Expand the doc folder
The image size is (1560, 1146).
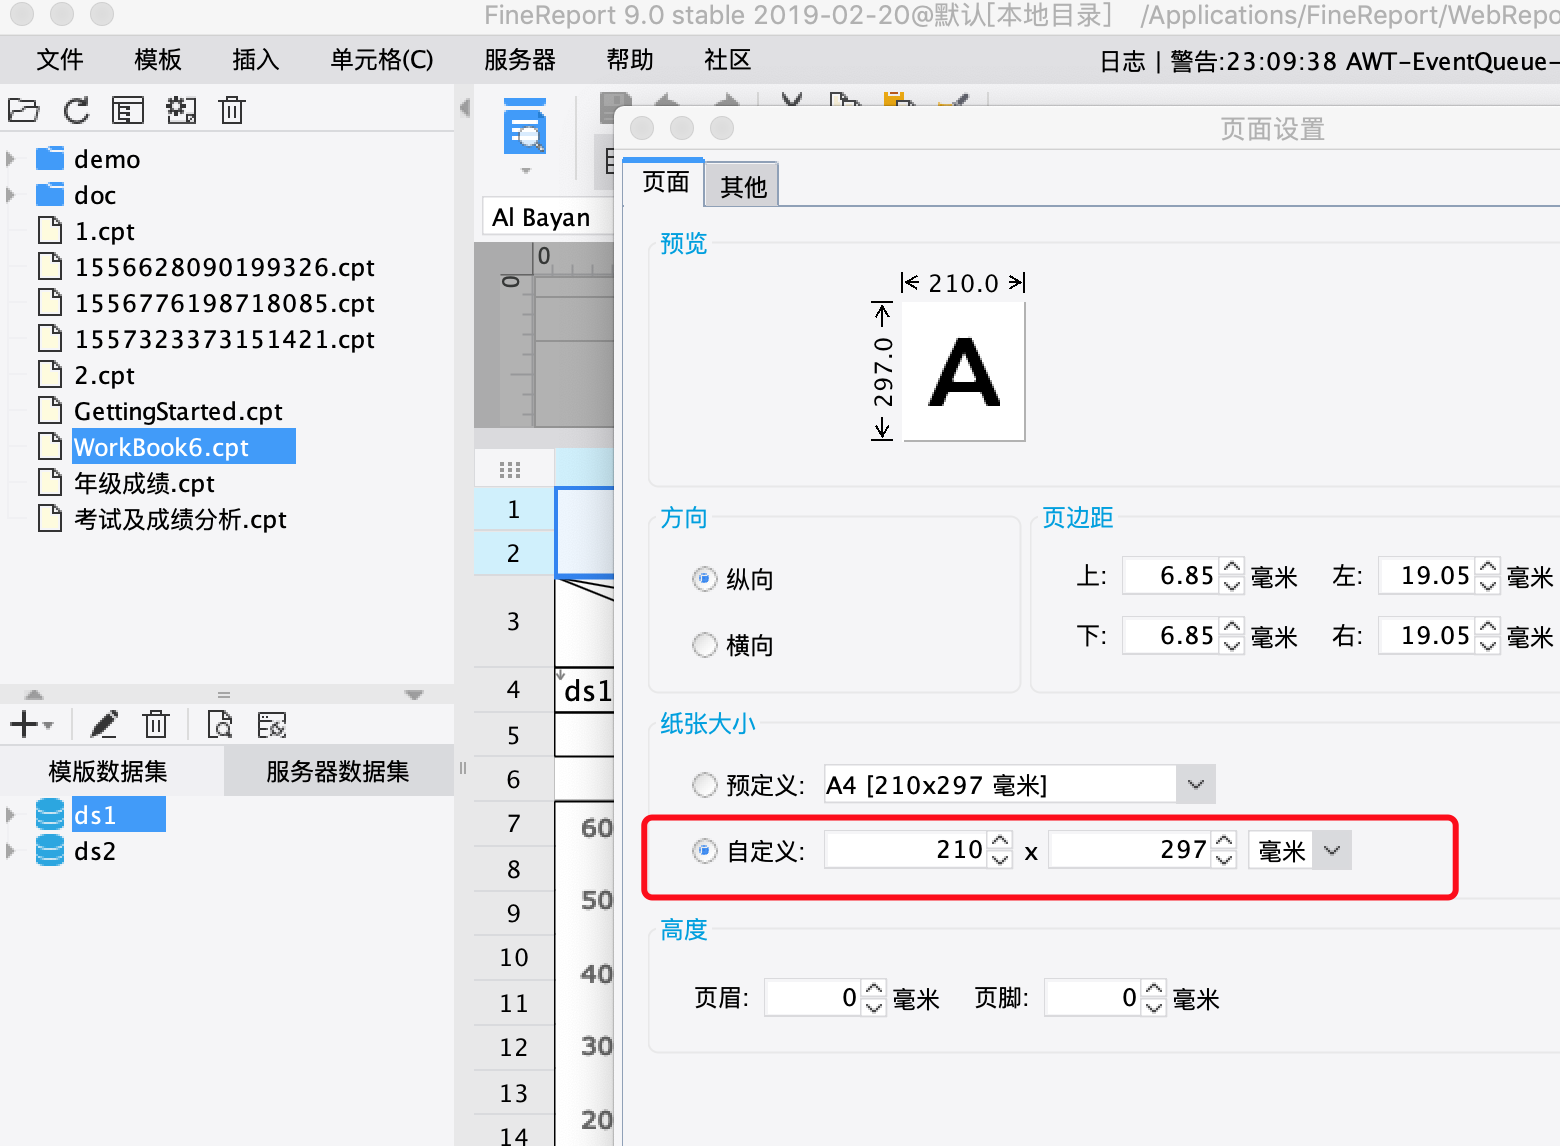(x=11, y=194)
